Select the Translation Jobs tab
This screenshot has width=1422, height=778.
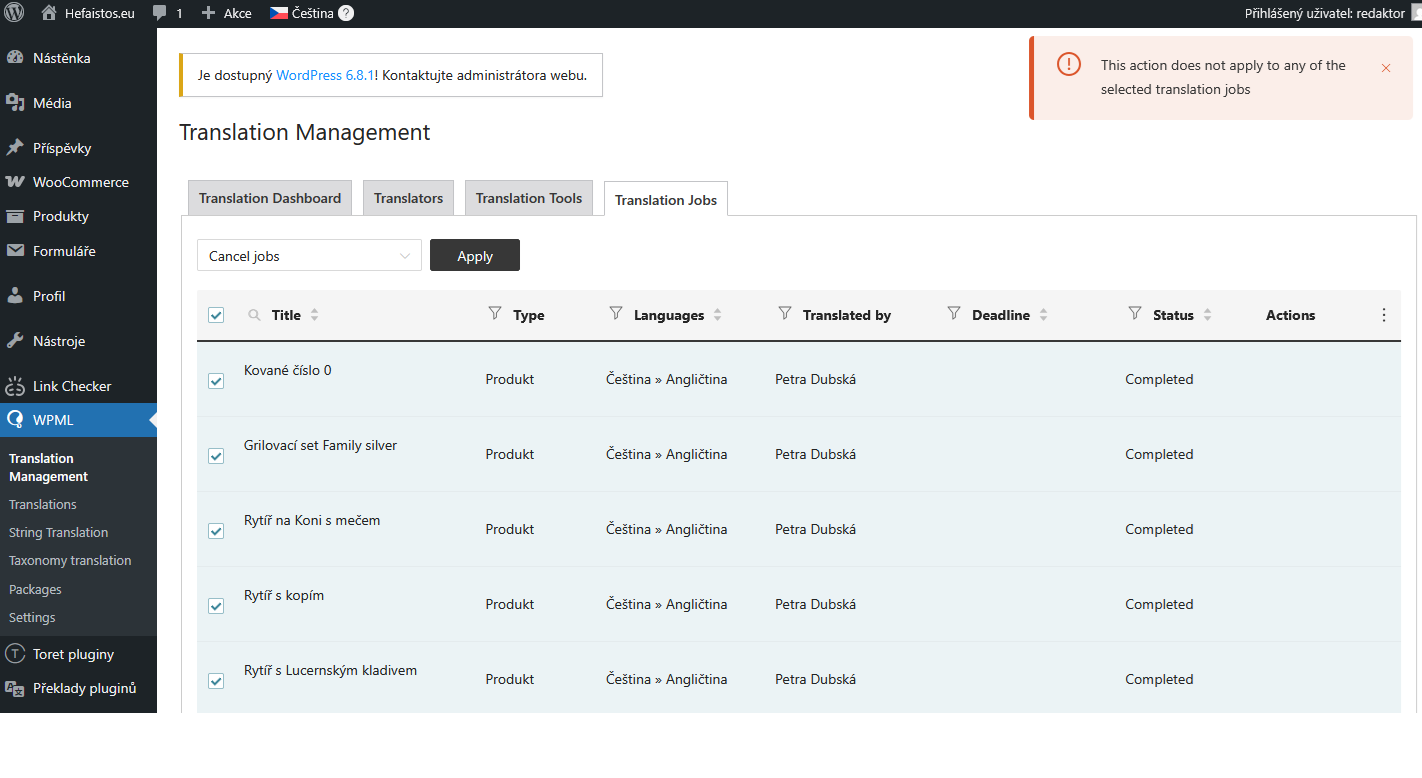(666, 199)
